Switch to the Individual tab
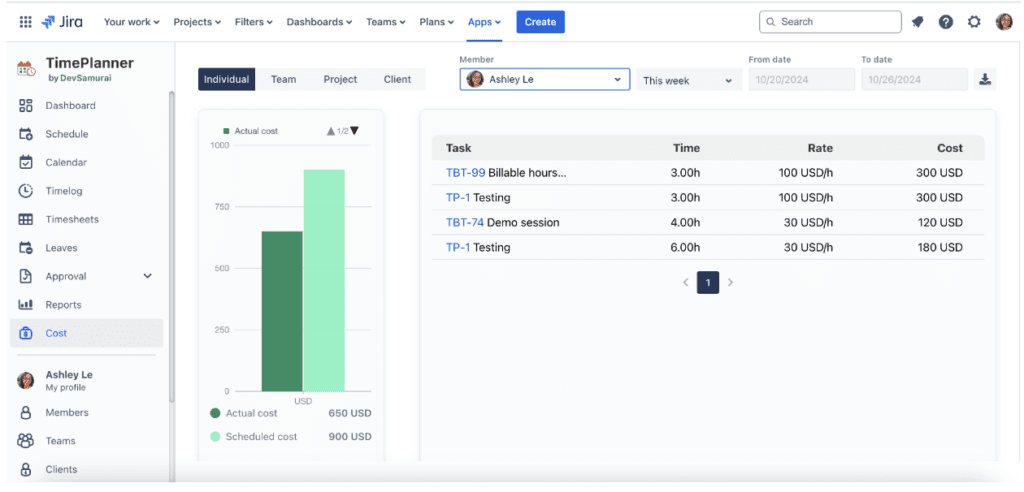The height and width of the screenshot is (492, 1024). [x=226, y=79]
